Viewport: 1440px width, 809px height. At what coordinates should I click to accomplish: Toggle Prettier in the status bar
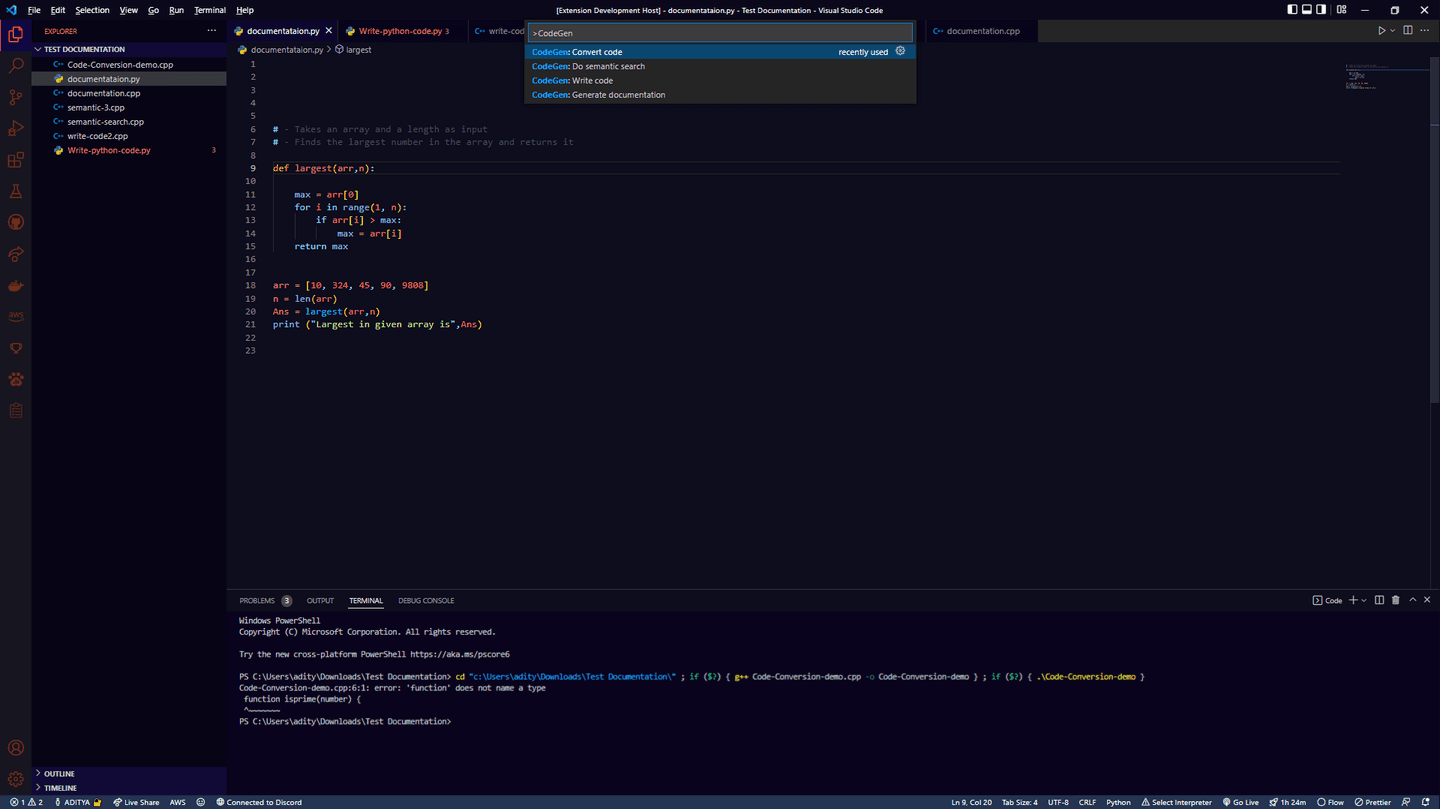click(1373, 802)
